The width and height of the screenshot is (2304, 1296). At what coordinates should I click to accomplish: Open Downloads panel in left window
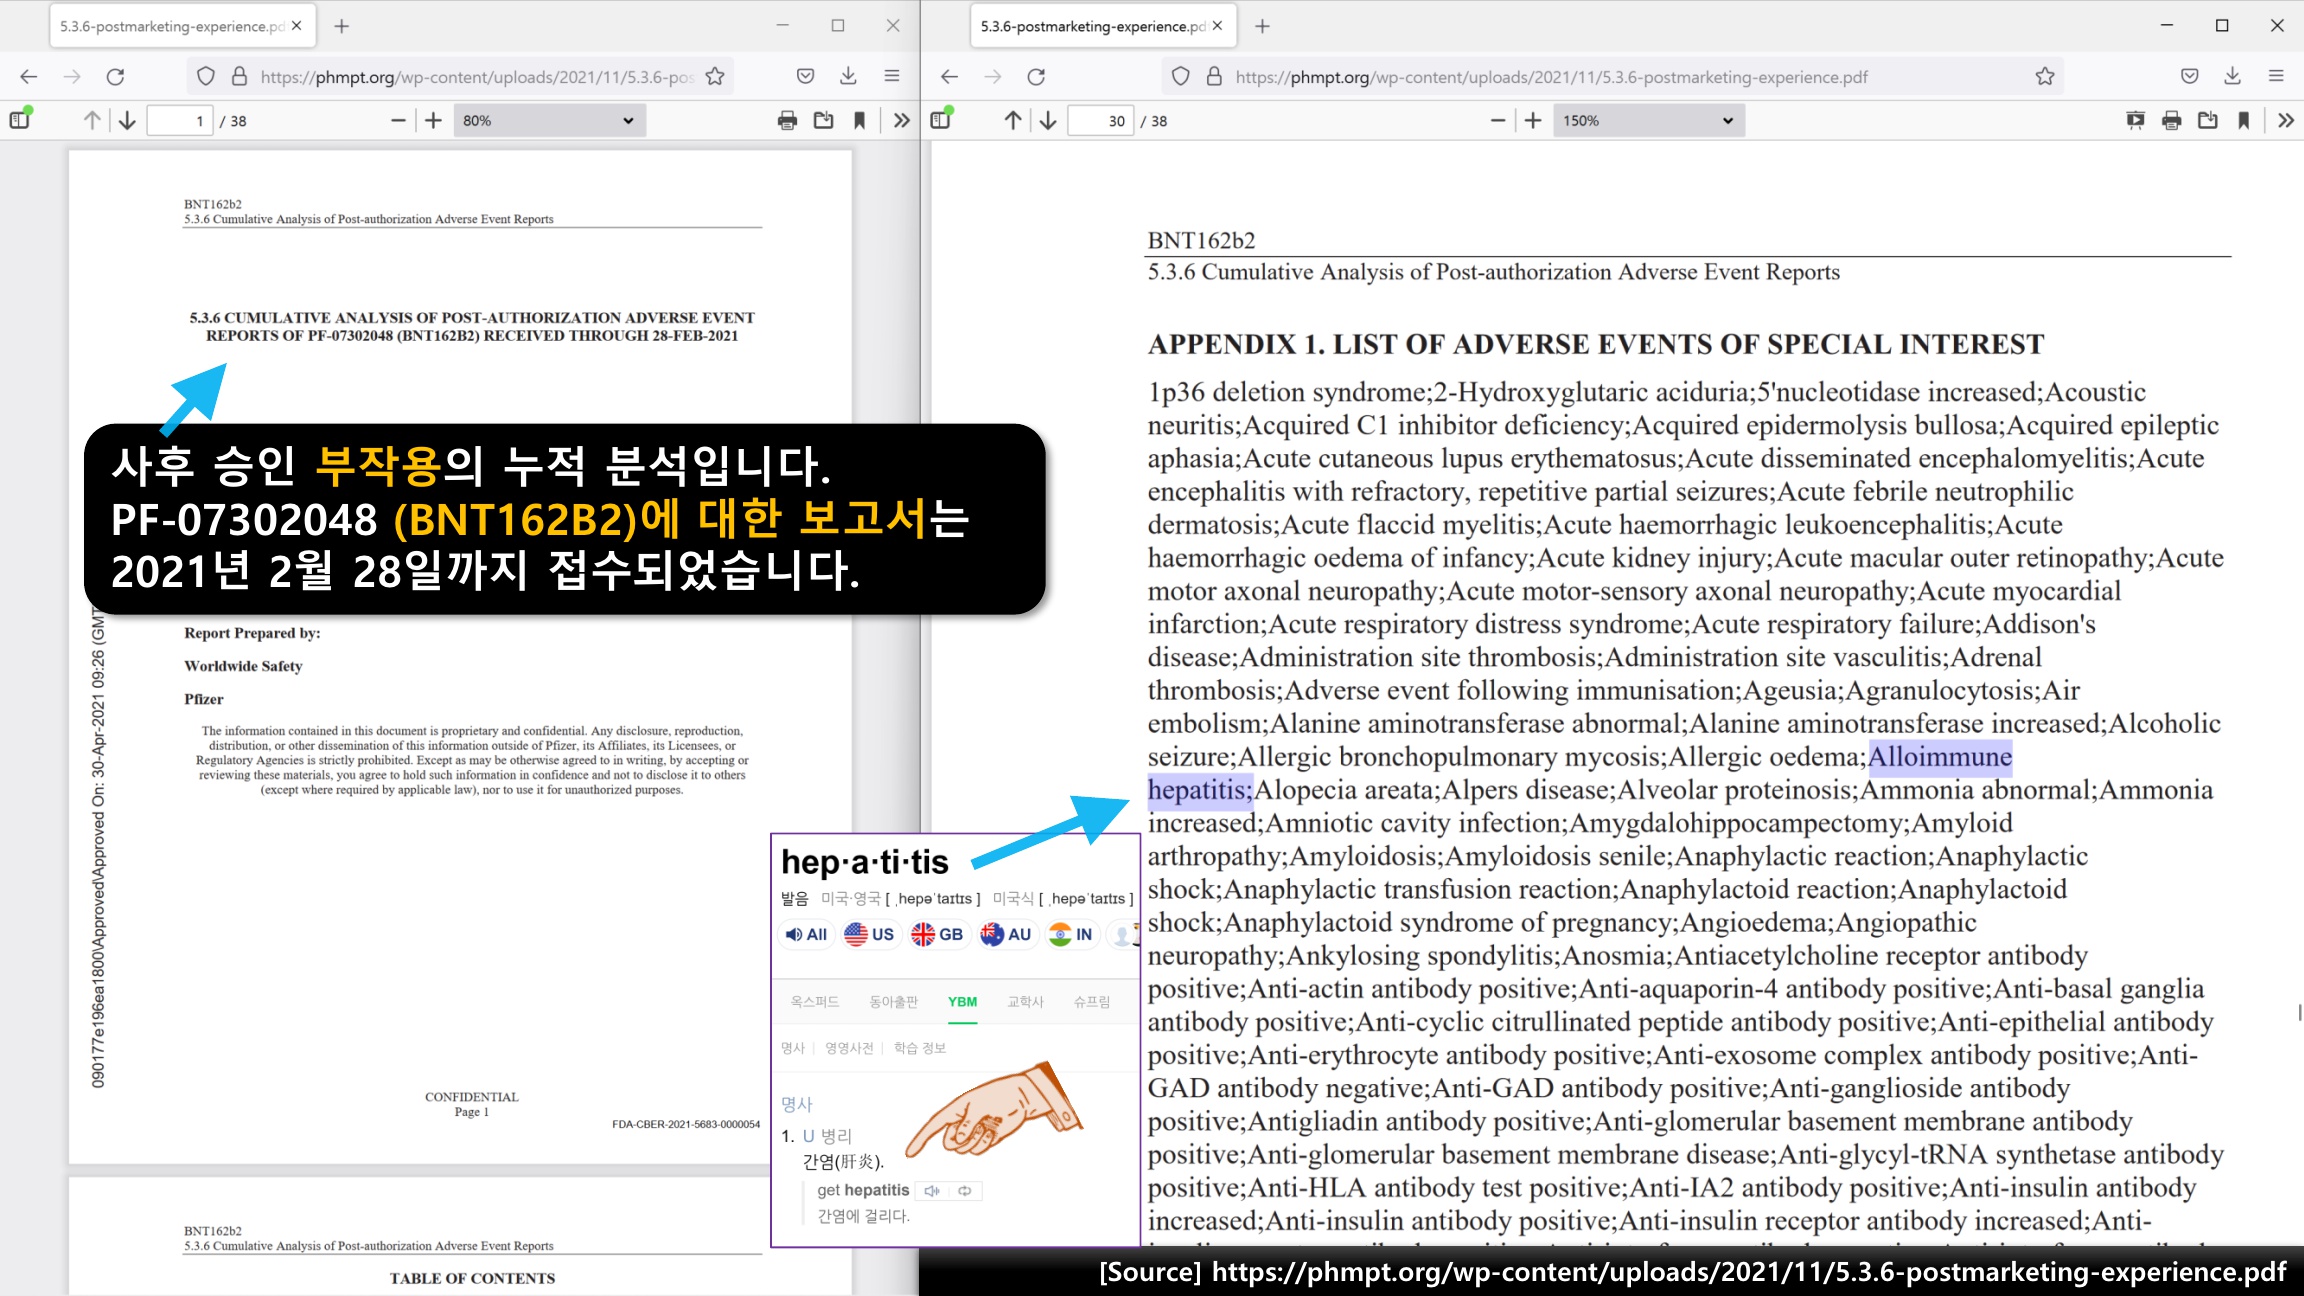848,76
